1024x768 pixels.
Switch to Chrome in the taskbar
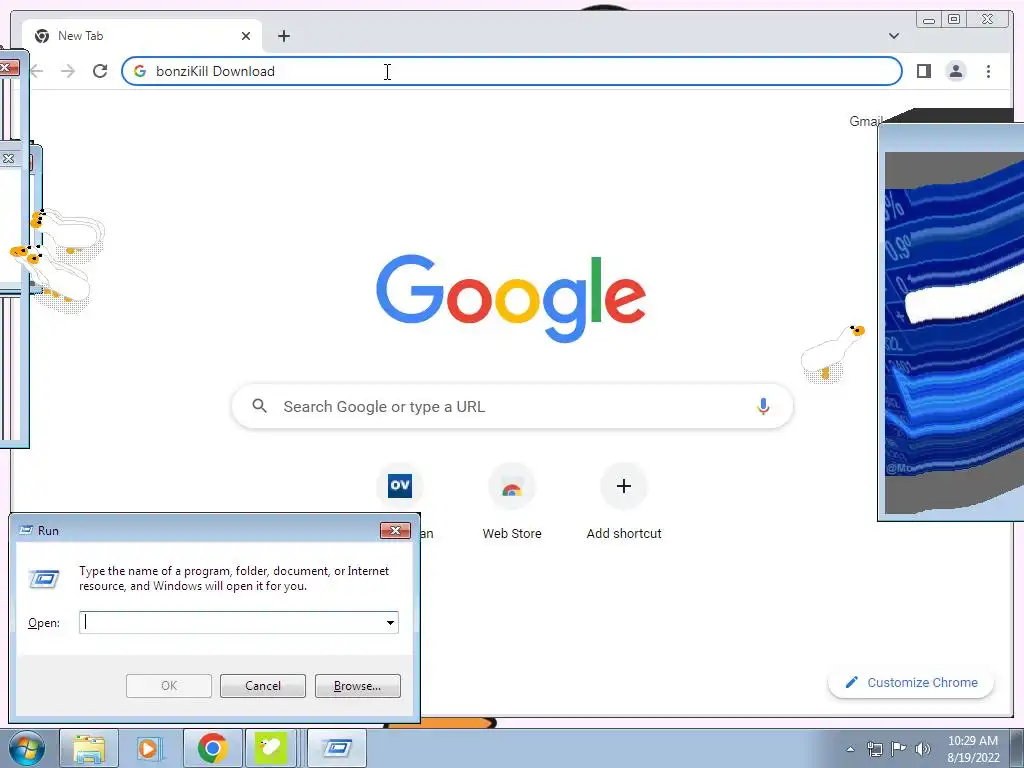(x=212, y=748)
